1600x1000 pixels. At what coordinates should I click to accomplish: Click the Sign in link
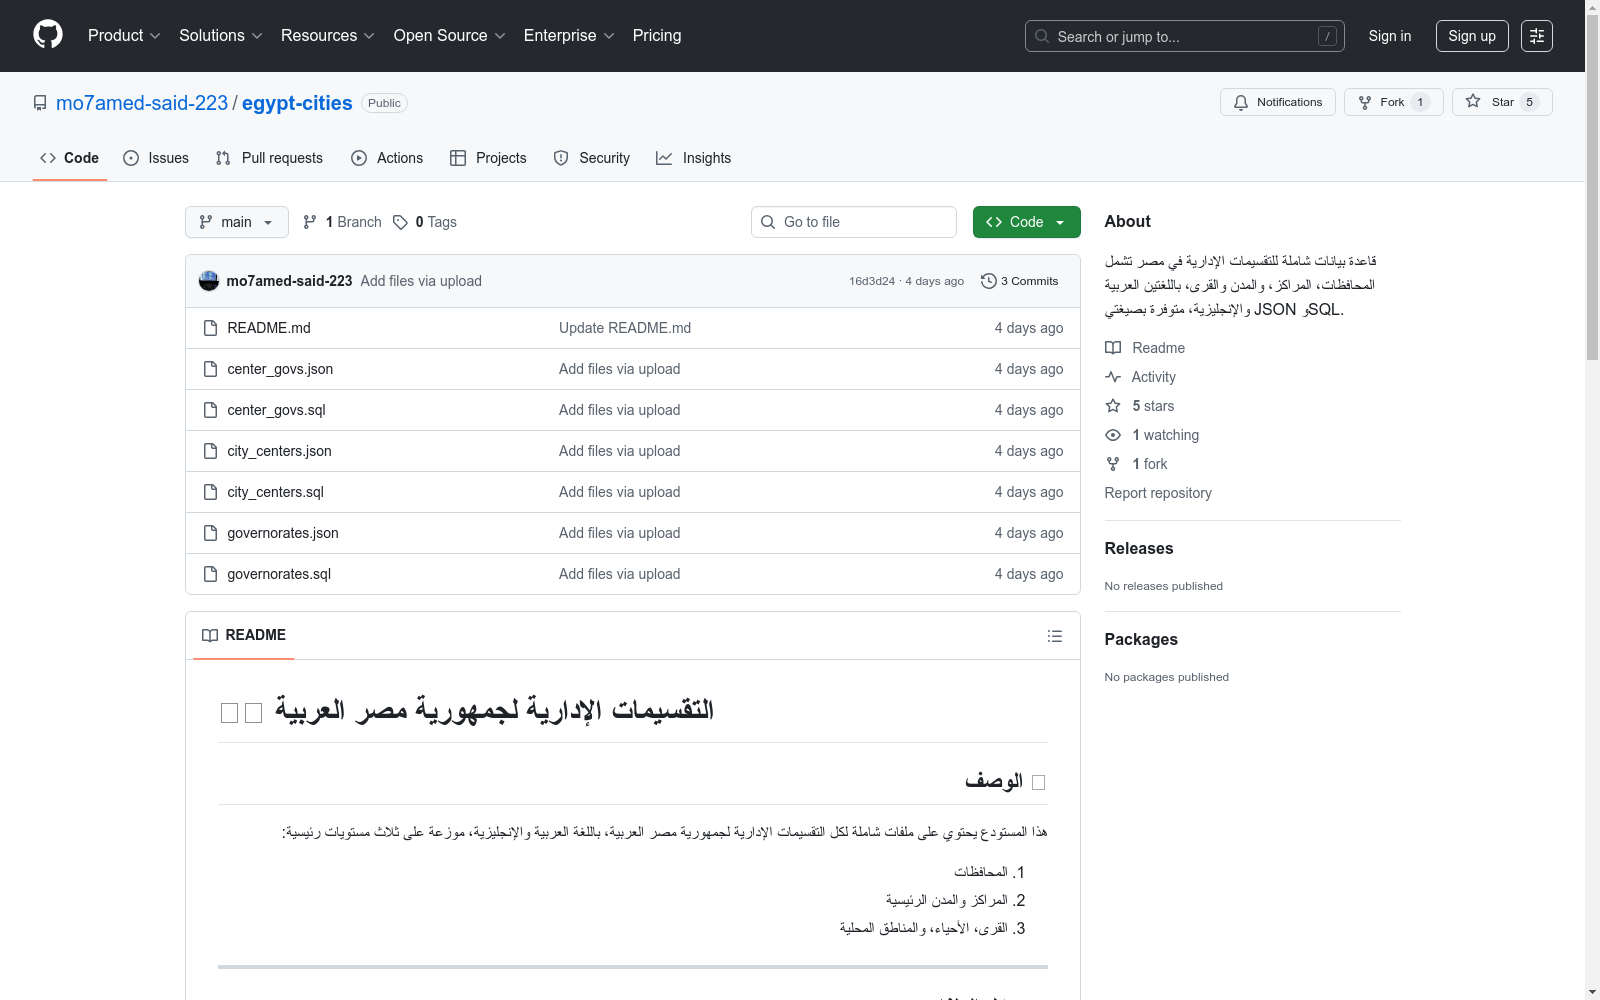(1390, 36)
